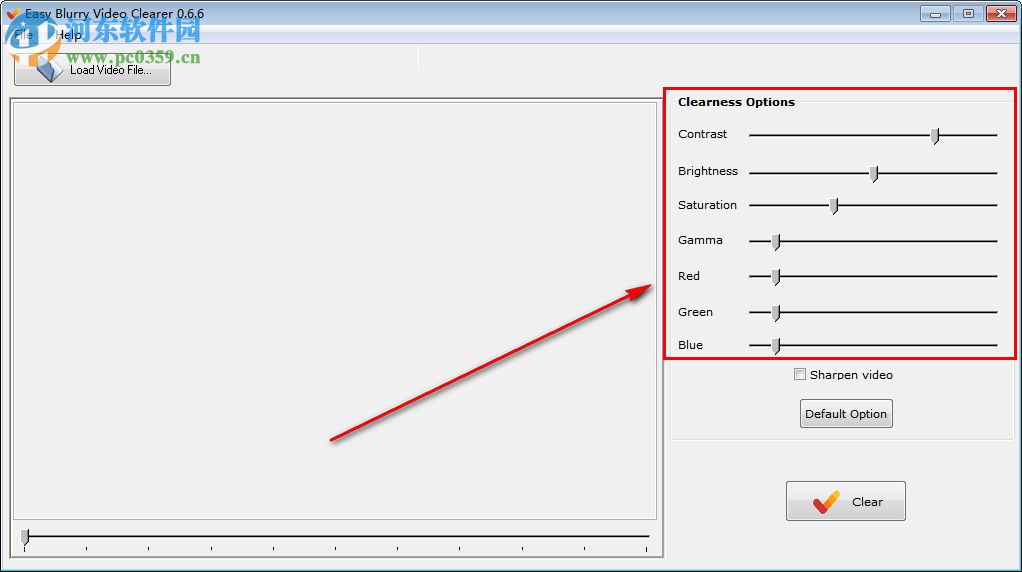Click the Gamma label
This screenshot has height=572, width=1022.
(x=700, y=240)
